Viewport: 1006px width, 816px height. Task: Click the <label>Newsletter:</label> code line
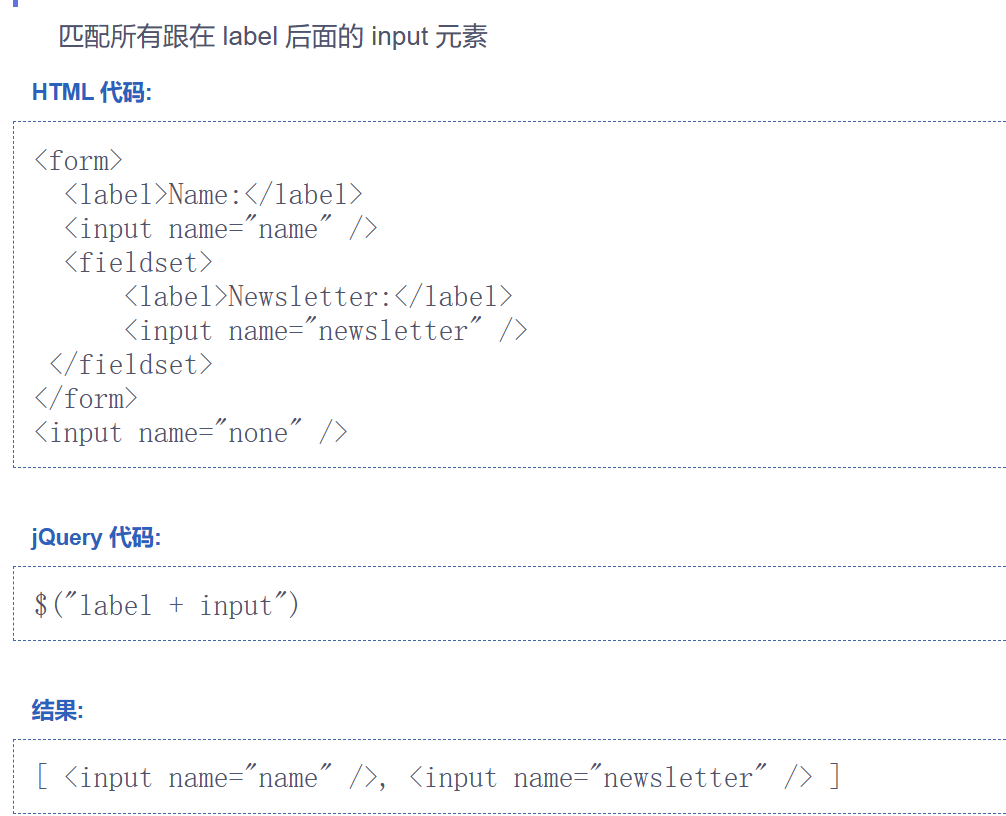point(318,297)
